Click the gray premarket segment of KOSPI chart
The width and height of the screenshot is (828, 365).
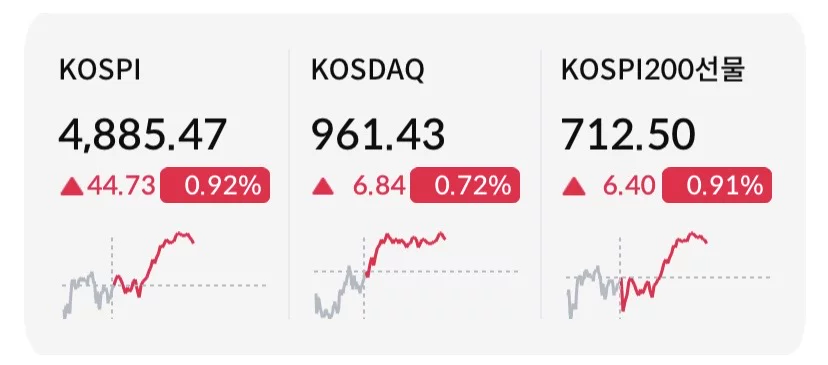[87, 295]
